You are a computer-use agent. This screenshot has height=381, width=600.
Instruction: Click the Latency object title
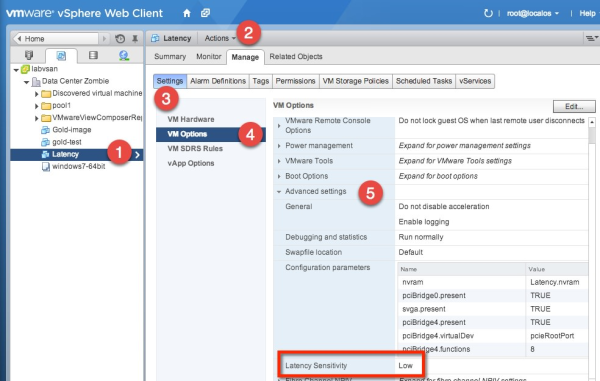pyautogui.click(x=176, y=38)
